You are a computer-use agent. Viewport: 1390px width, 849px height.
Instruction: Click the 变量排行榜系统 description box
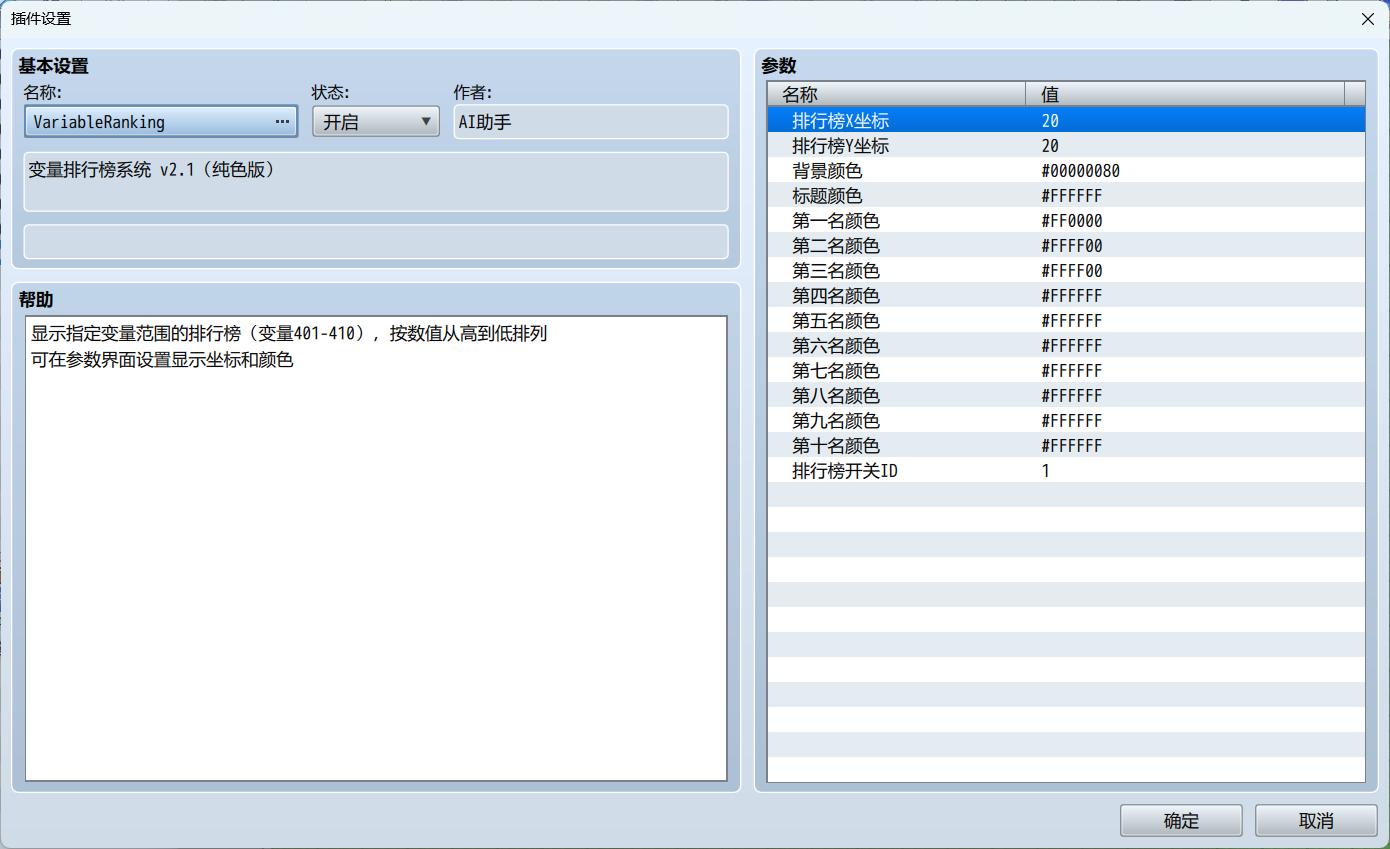[x=376, y=182]
